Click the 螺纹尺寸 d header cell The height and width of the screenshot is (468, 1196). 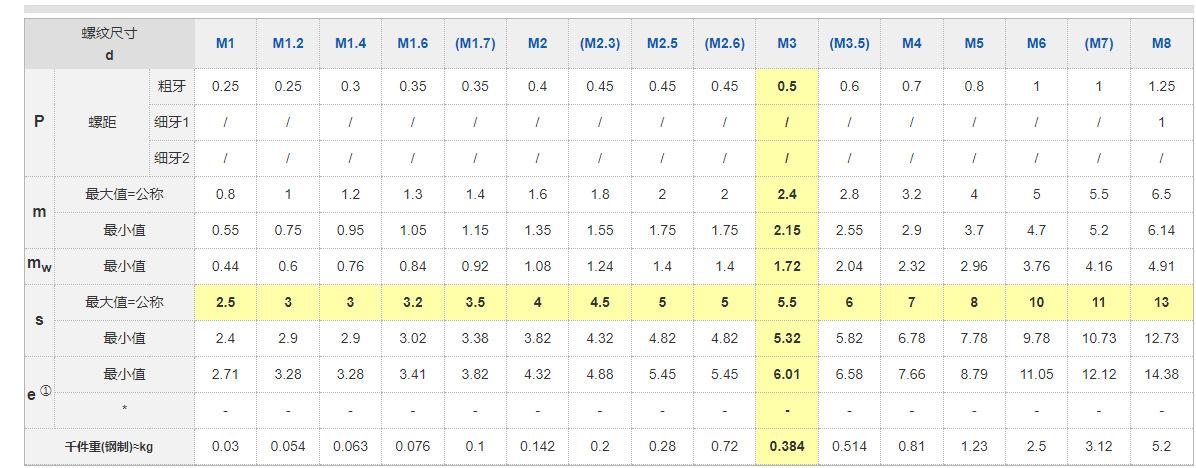tap(109, 44)
